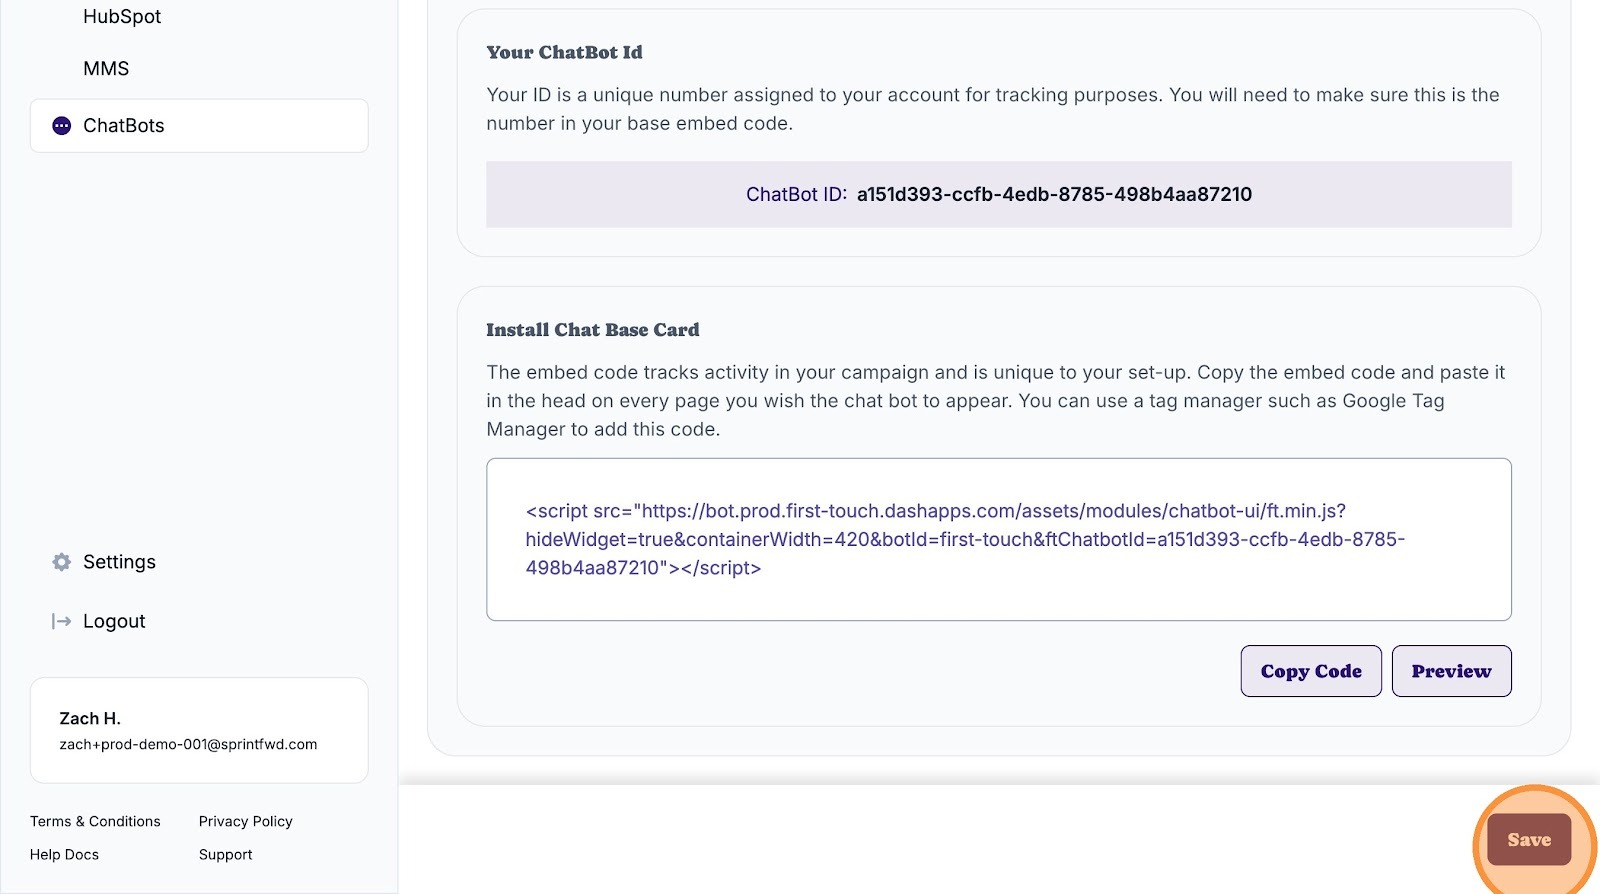Save the chatbot configuration

point(1529,840)
